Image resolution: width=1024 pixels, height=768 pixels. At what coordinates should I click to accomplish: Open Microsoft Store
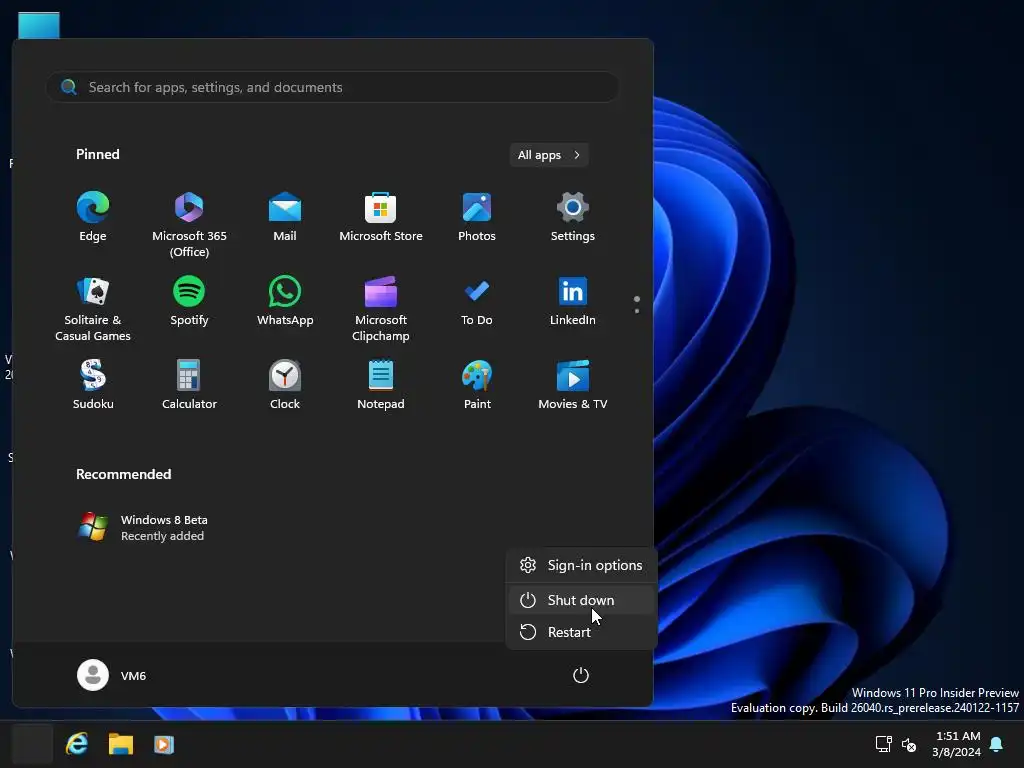381,218
